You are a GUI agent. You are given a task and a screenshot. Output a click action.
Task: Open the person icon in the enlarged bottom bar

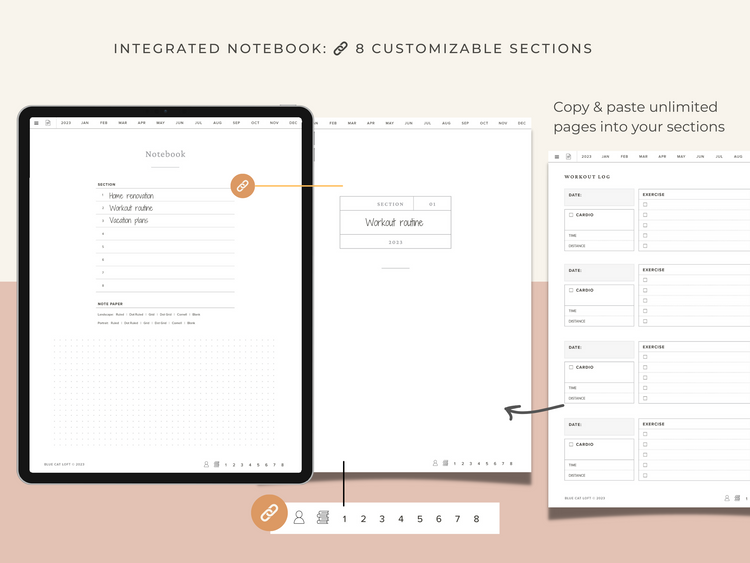click(299, 518)
